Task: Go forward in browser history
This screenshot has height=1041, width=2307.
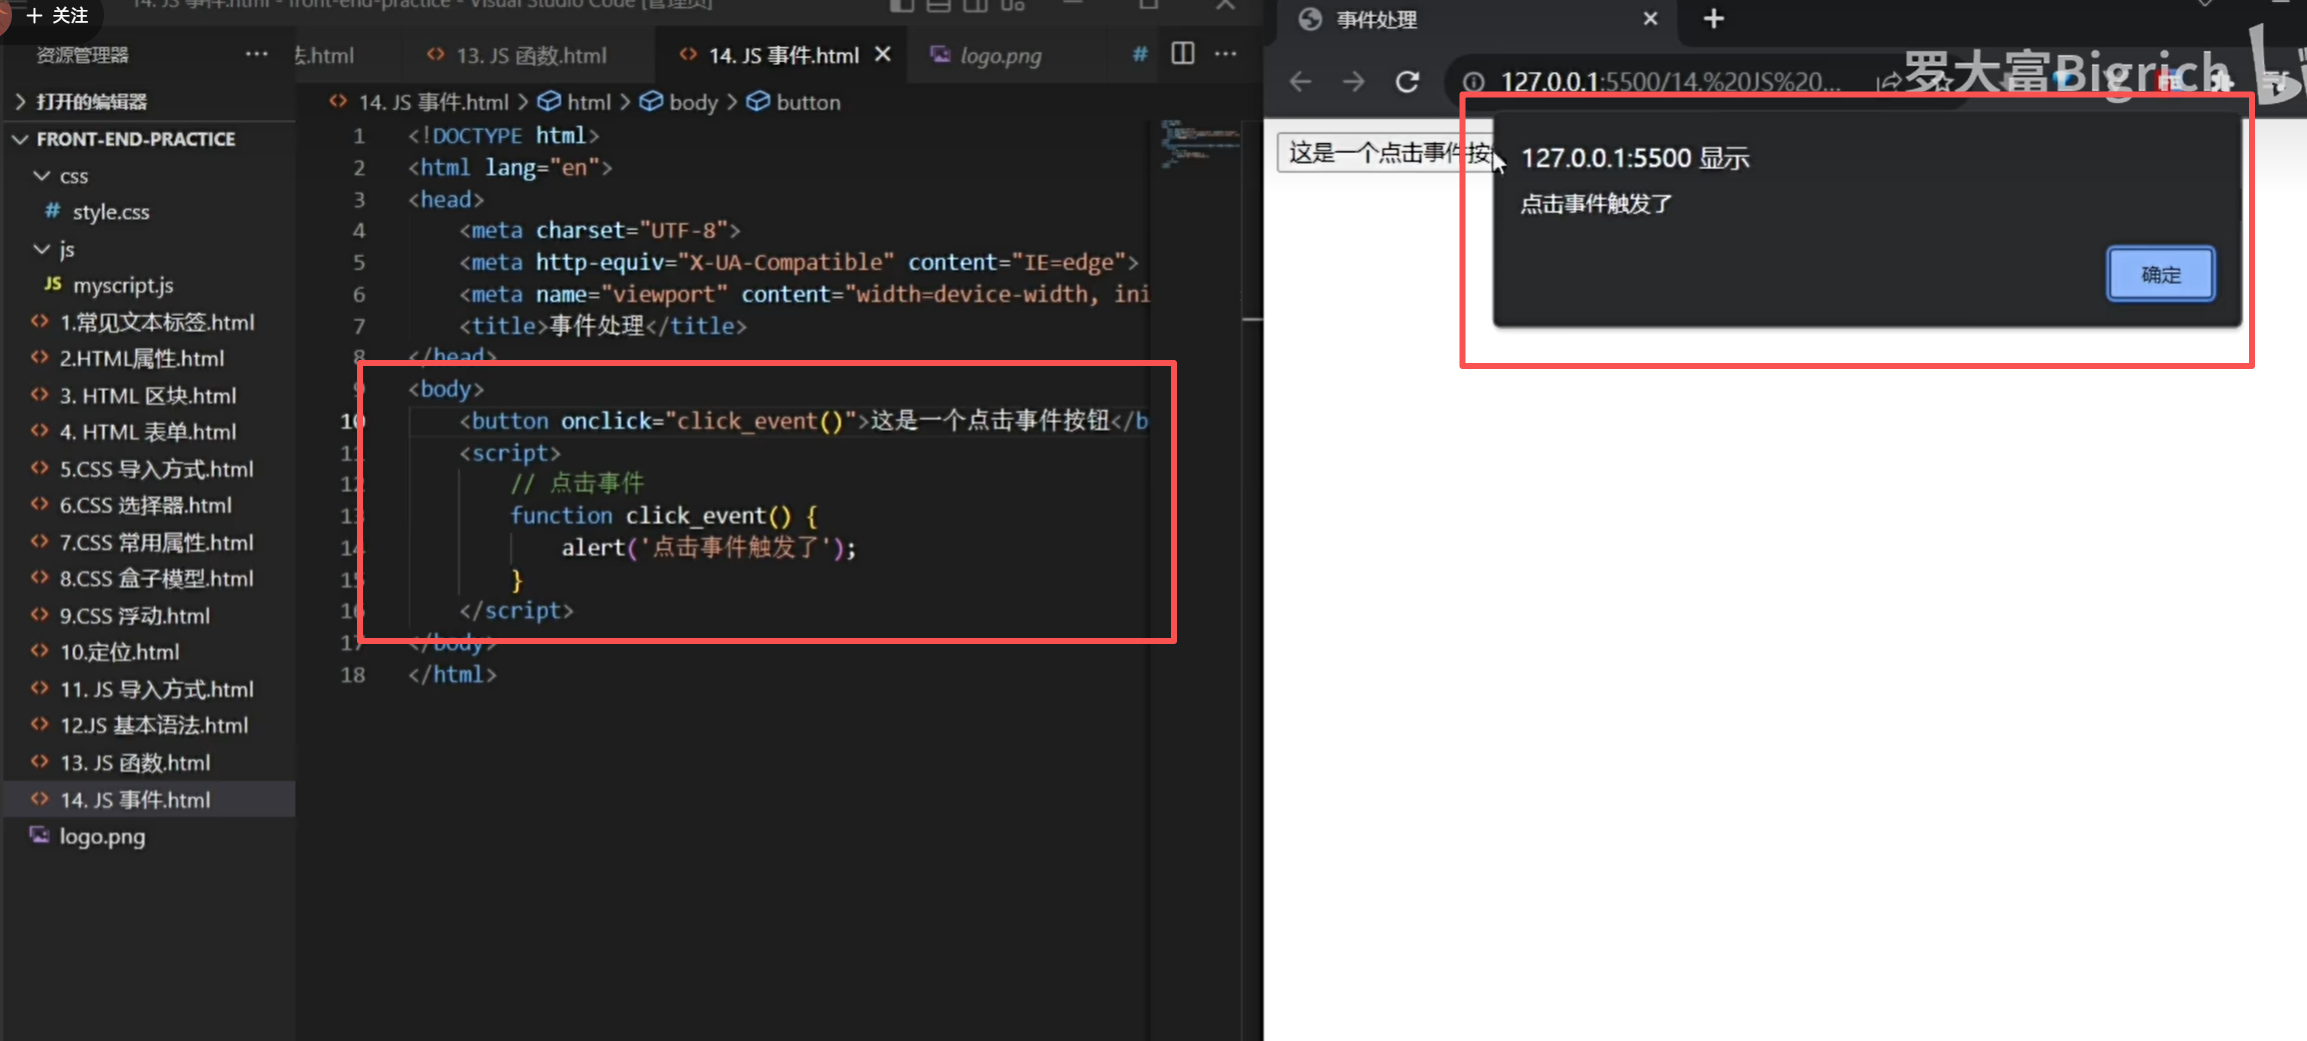Action: 1353,81
